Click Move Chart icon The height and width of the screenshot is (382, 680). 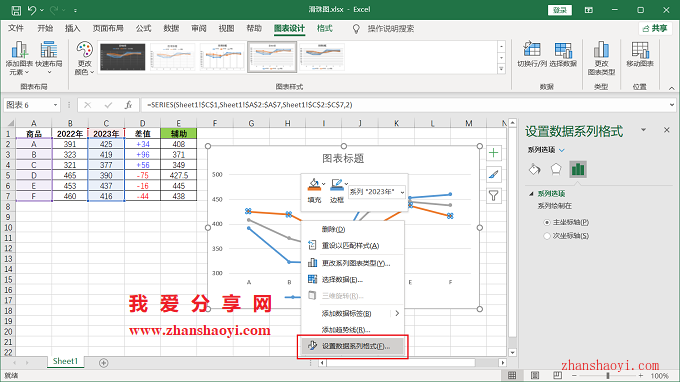640,55
